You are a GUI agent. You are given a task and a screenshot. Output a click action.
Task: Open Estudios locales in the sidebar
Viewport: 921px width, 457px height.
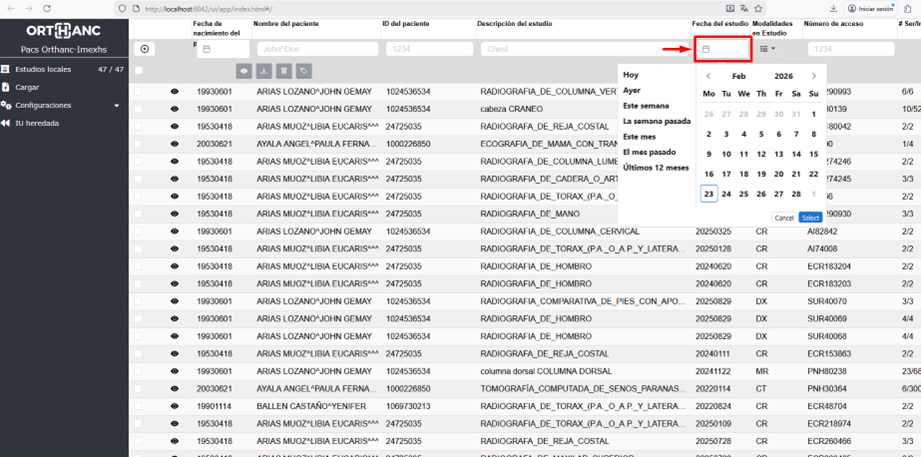[x=43, y=69]
